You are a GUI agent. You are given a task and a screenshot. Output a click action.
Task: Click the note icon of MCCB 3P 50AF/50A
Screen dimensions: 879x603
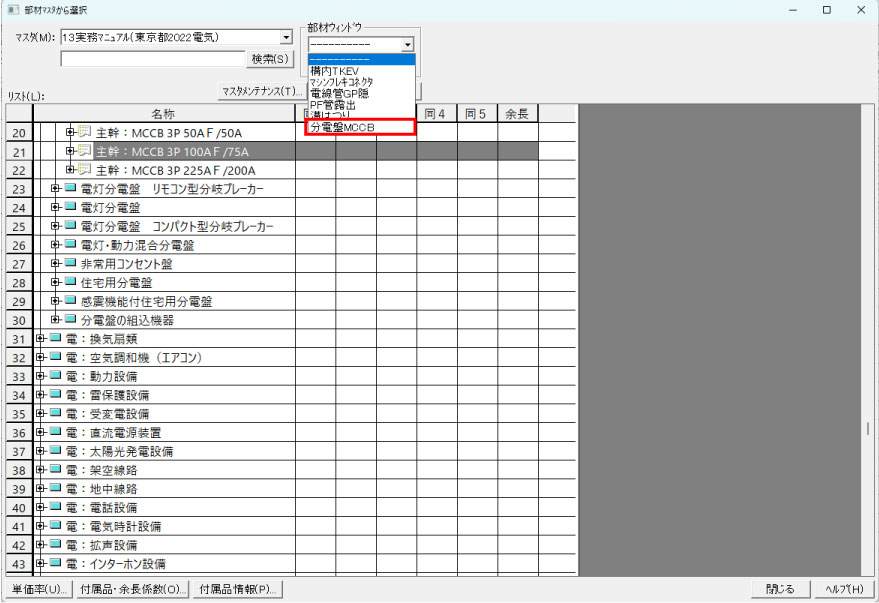coord(84,132)
